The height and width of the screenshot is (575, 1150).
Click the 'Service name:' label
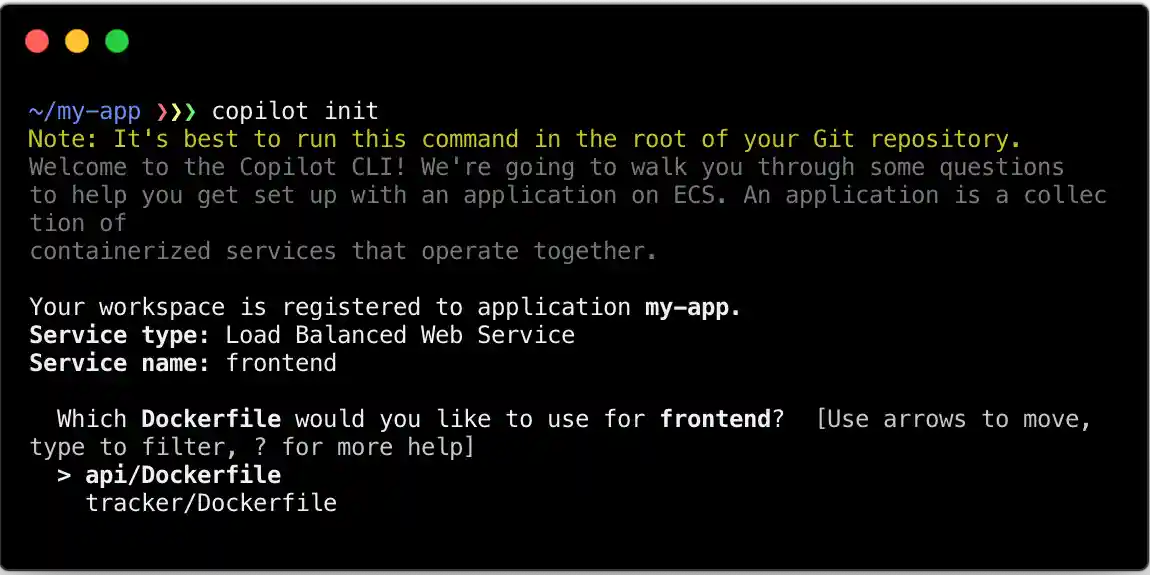pos(120,363)
